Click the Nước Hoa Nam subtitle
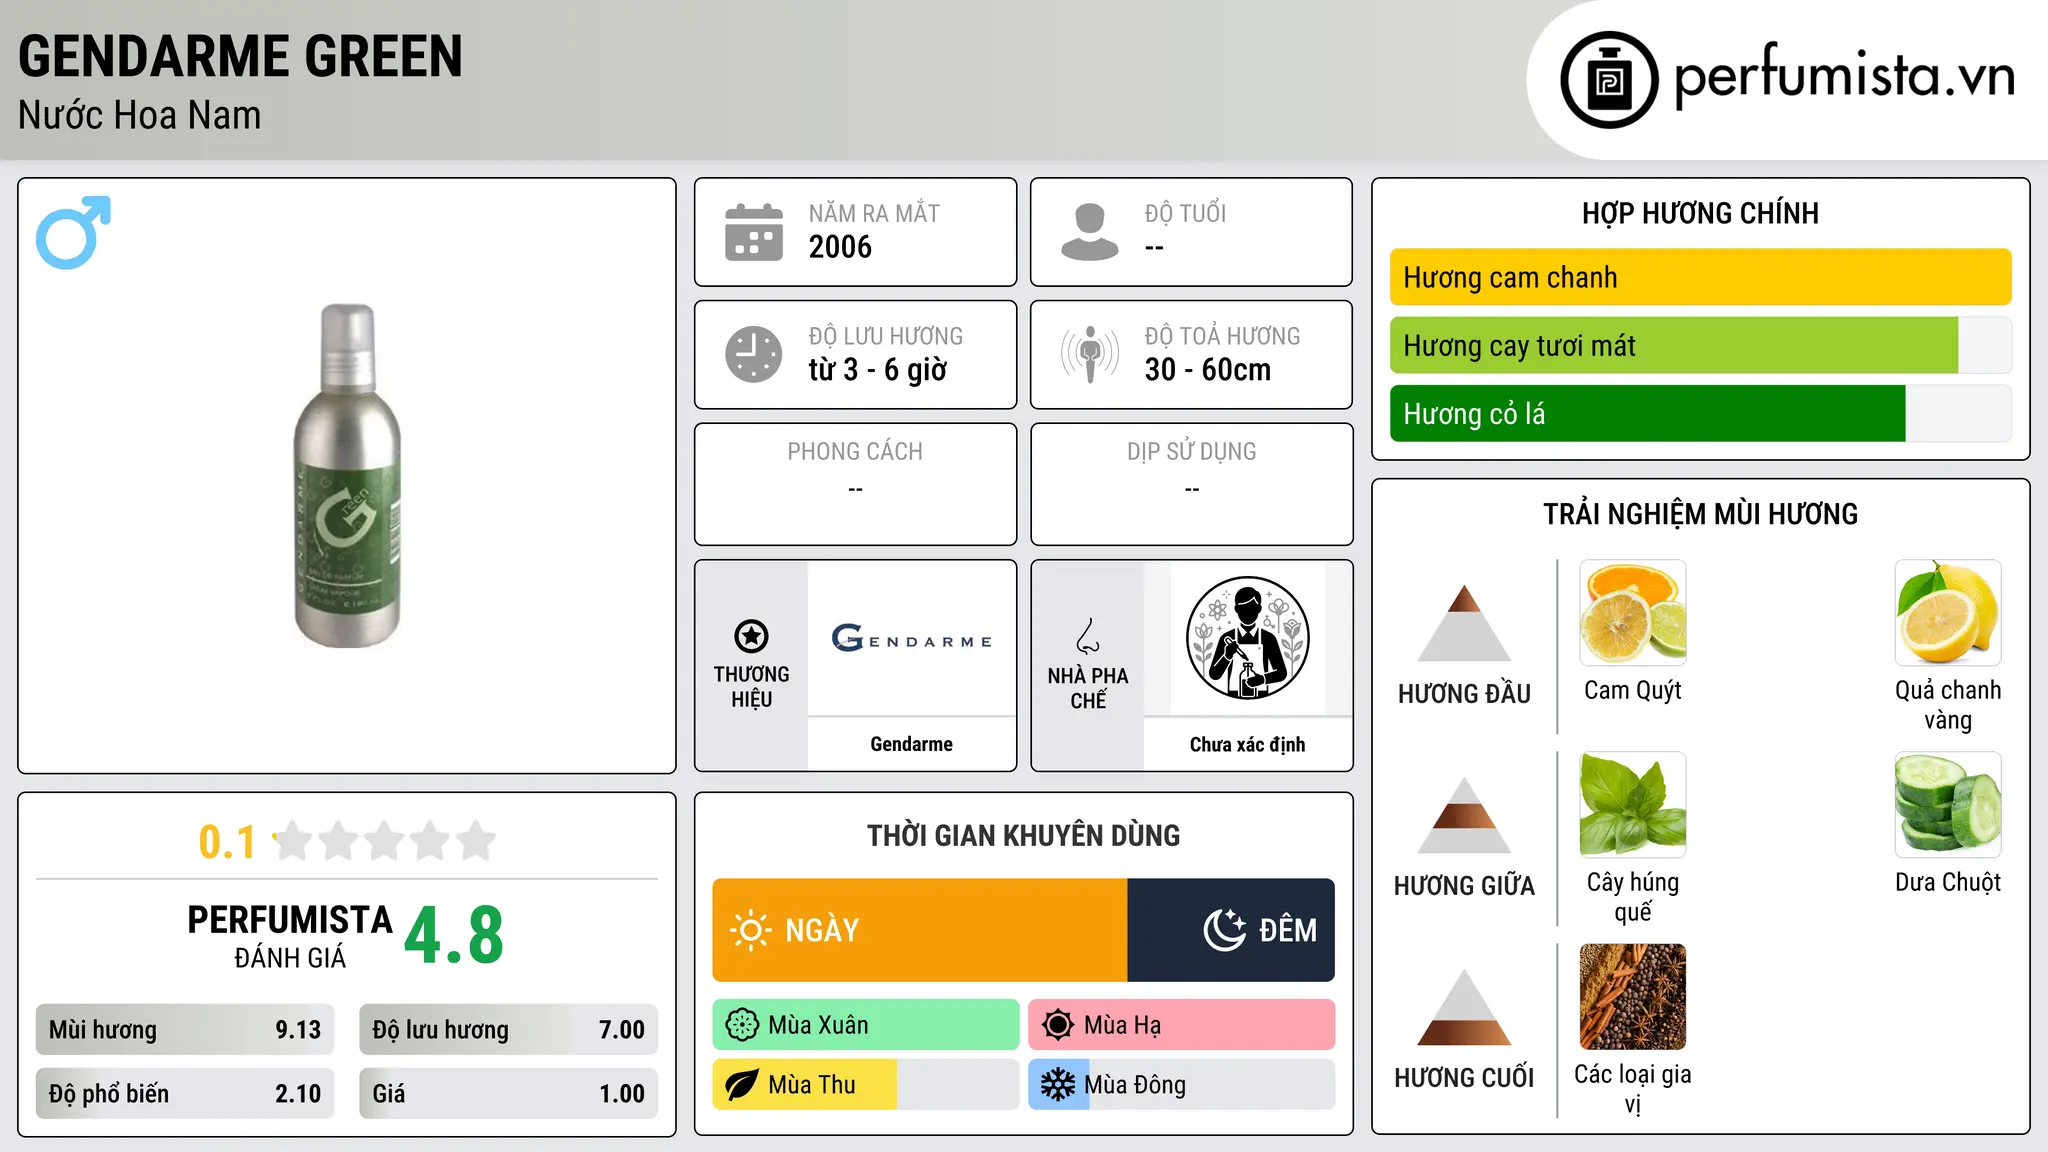Screen dimensions: 2048x1152 (x=139, y=115)
